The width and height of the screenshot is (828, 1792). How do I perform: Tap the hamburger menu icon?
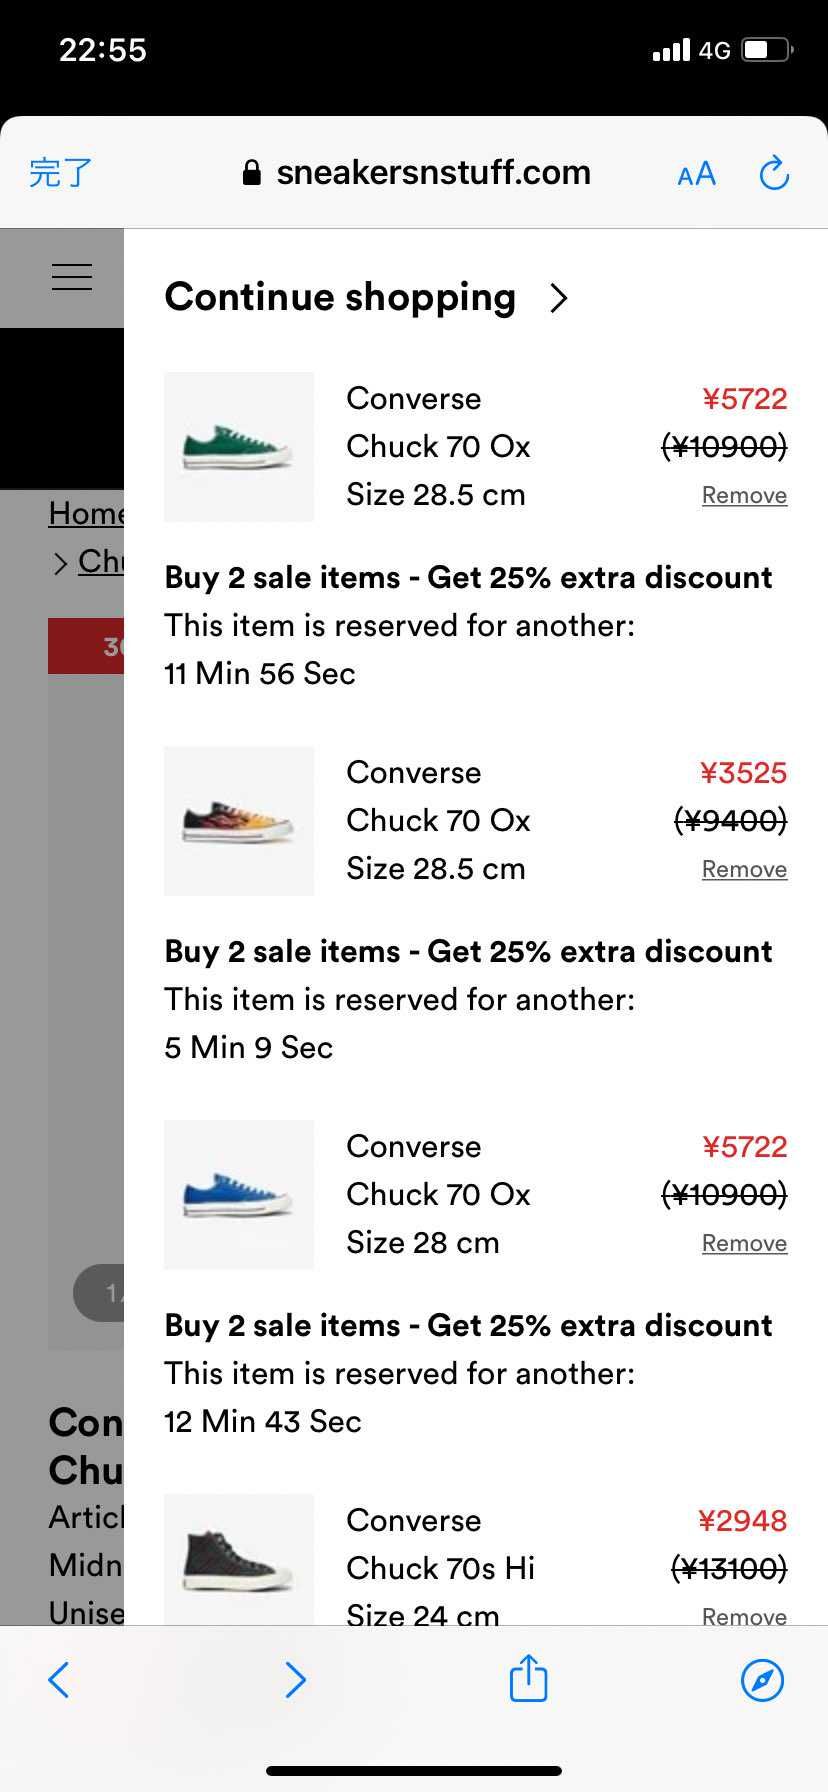click(x=72, y=277)
